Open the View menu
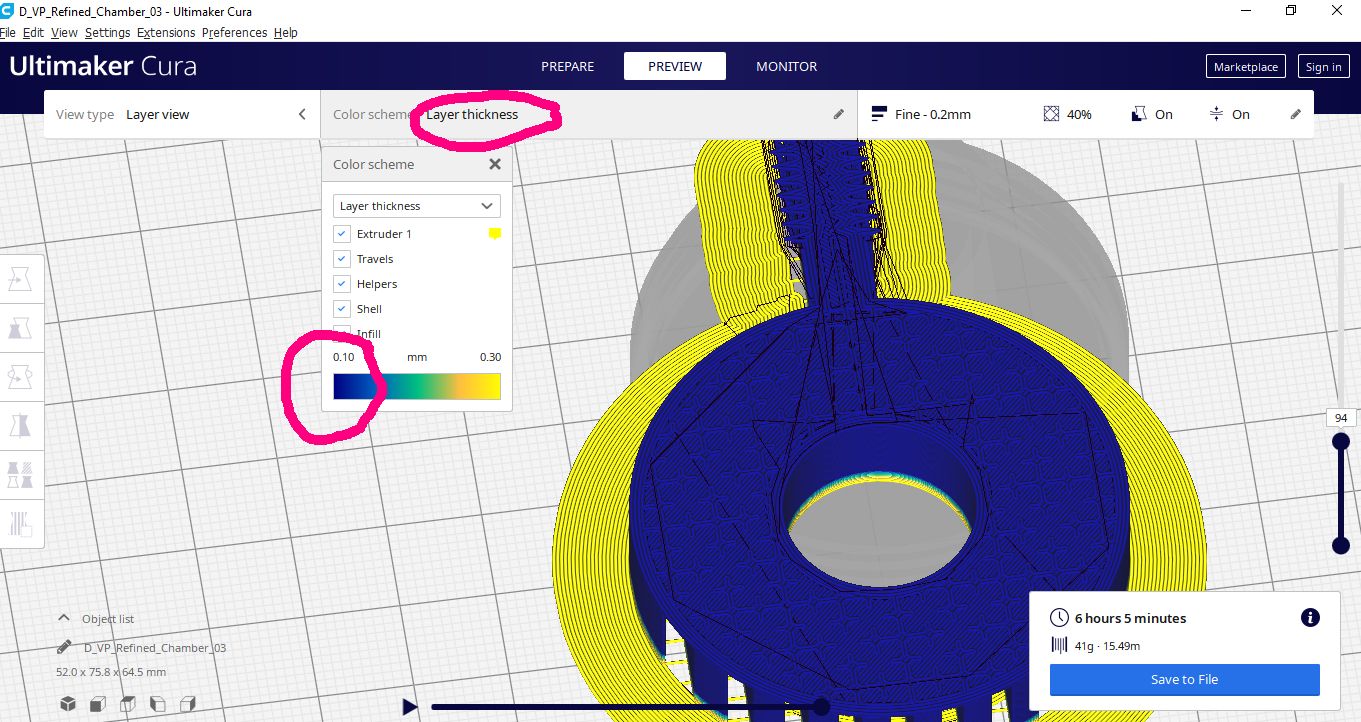This screenshot has height=722, width=1361. pos(64,33)
